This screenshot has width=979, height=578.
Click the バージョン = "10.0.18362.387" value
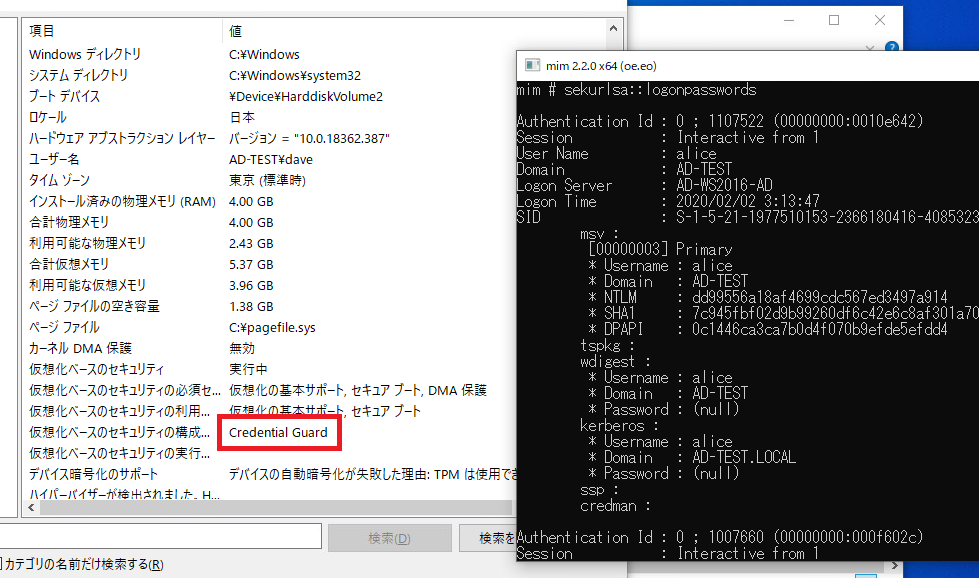coord(309,139)
